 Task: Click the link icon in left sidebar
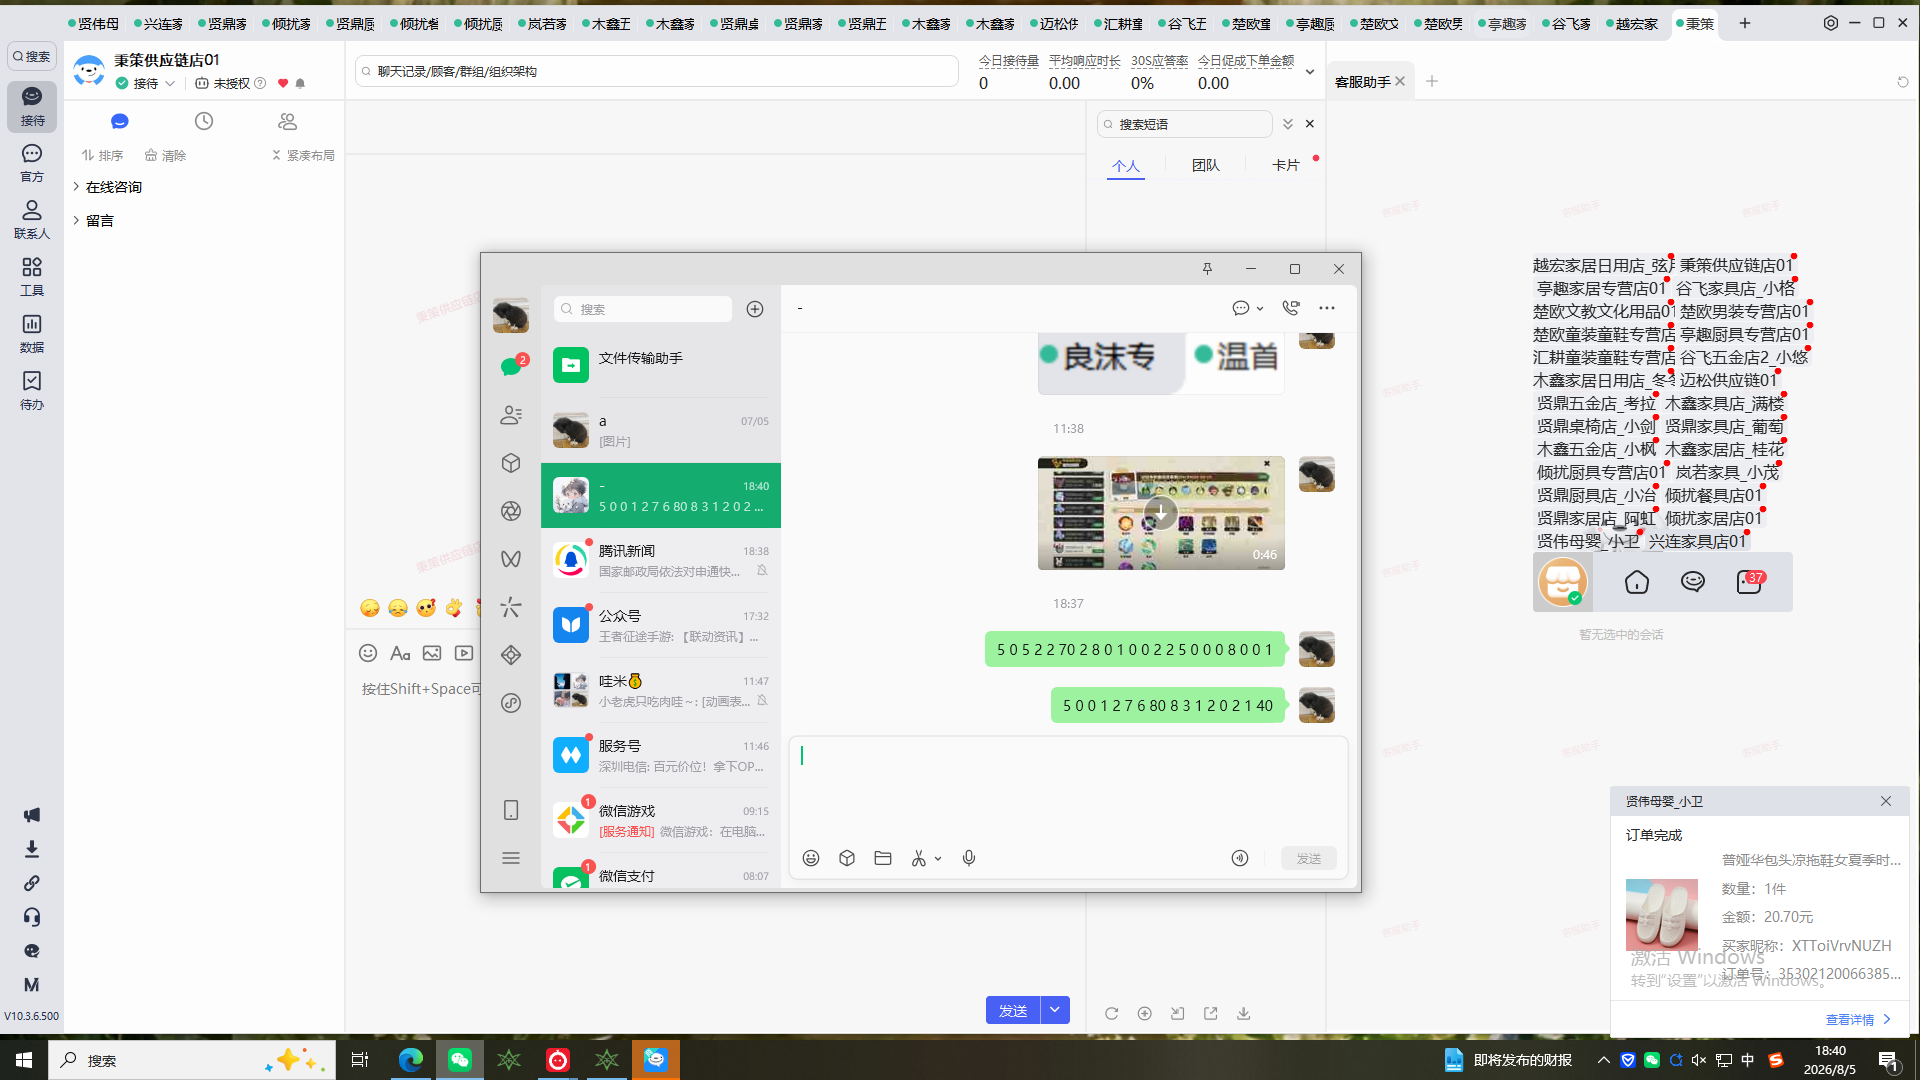click(32, 883)
